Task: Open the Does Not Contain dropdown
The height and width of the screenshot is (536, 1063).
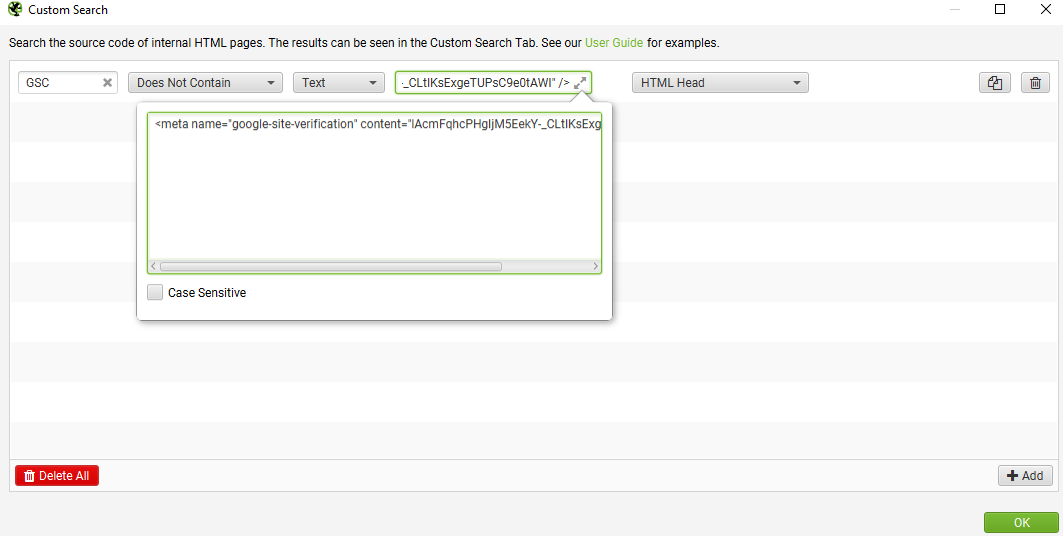Action: point(205,83)
